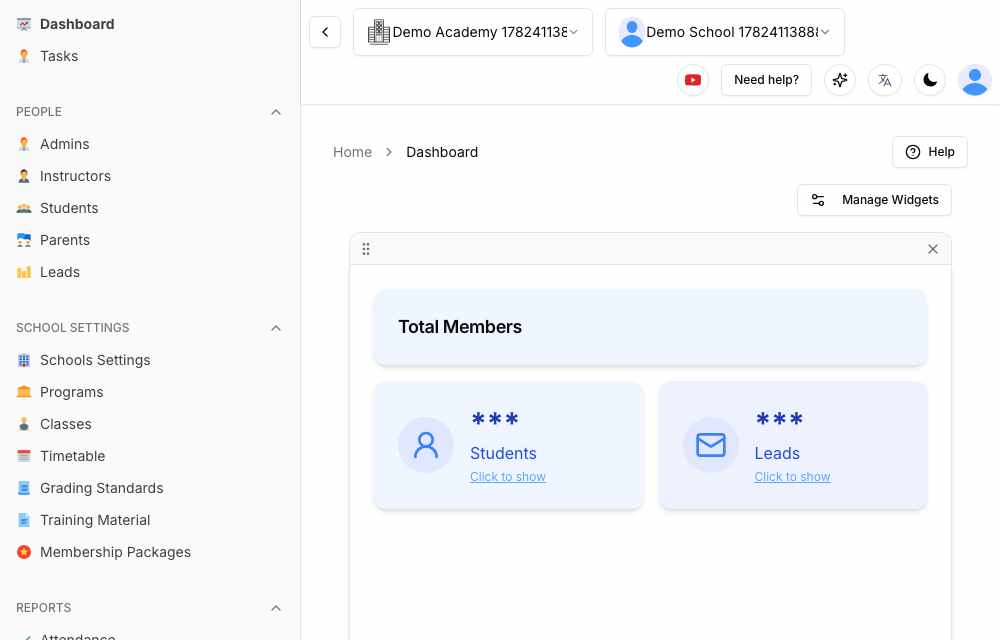Collapse the SCHOOL SETTINGS section
Screen dimensions: 1000x640
276,328
